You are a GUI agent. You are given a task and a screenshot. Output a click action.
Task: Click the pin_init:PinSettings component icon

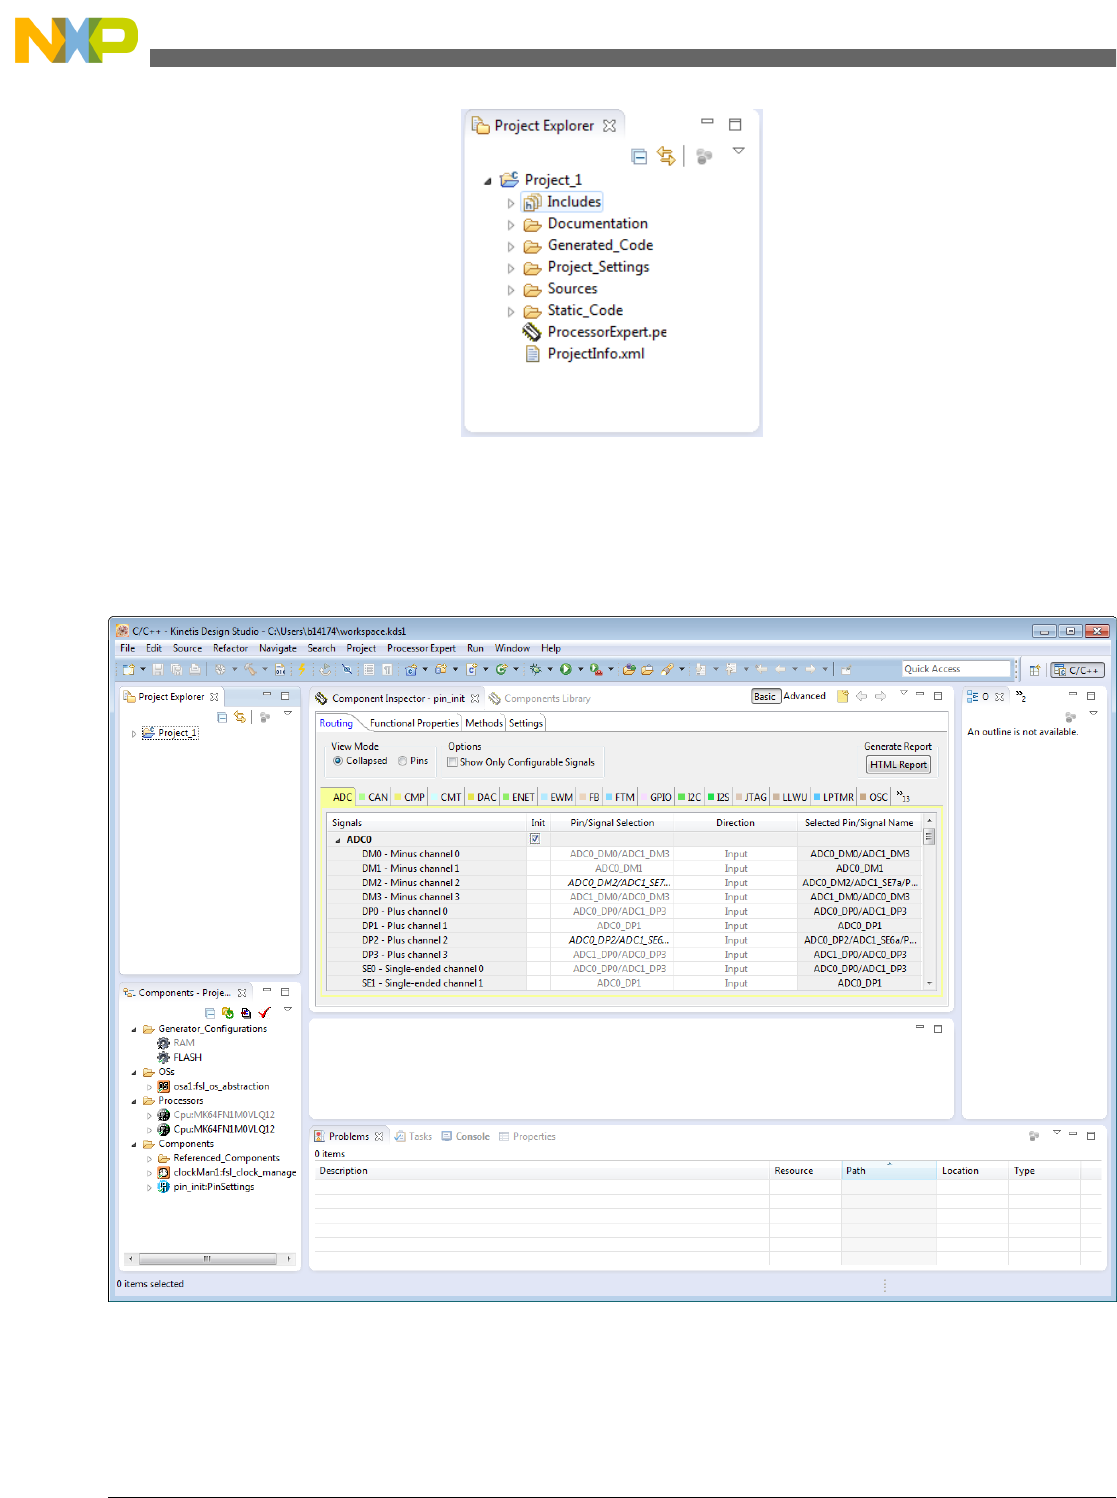tap(164, 1187)
